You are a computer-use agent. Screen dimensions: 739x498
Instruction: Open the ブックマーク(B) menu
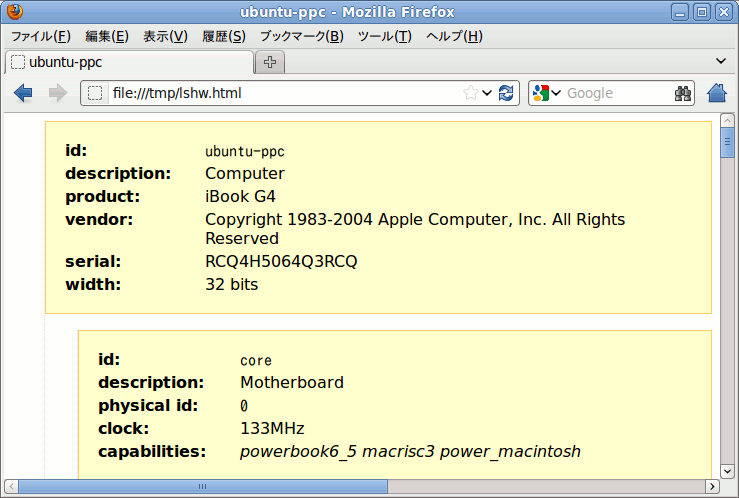[301, 36]
